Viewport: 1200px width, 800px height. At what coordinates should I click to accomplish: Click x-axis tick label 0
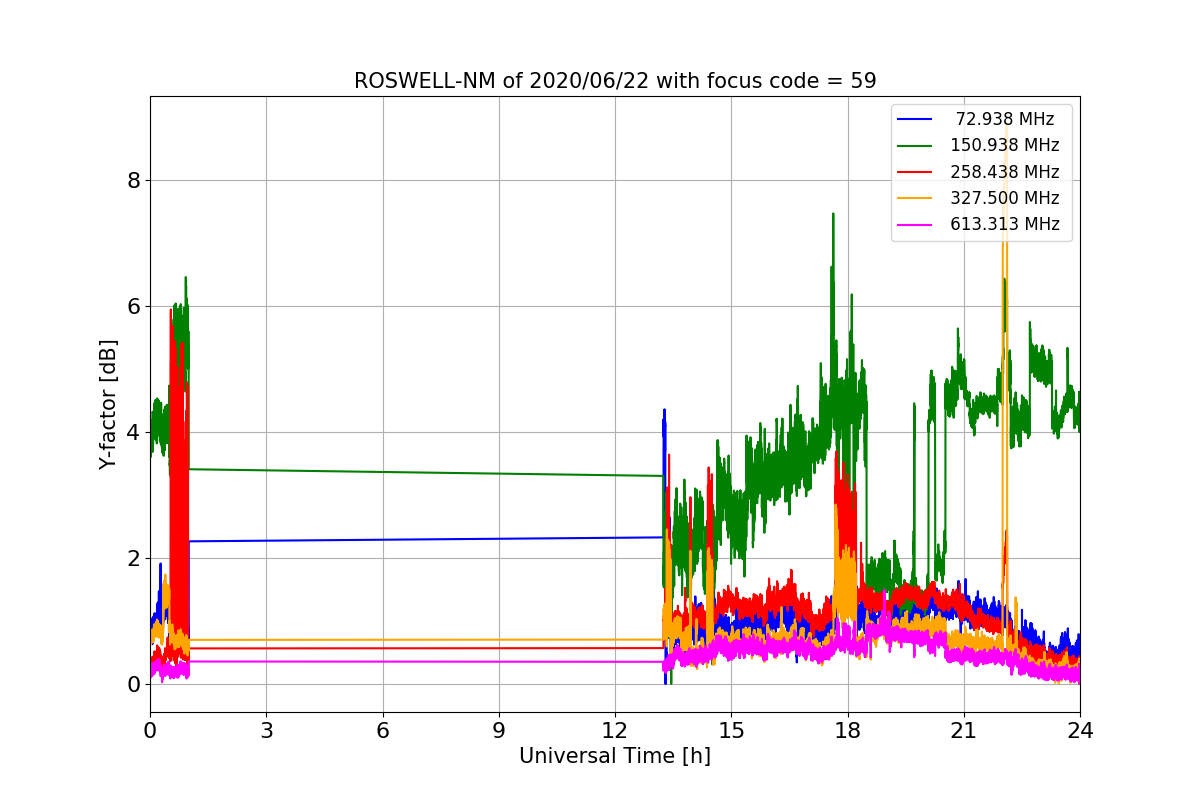pyautogui.click(x=150, y=729)
